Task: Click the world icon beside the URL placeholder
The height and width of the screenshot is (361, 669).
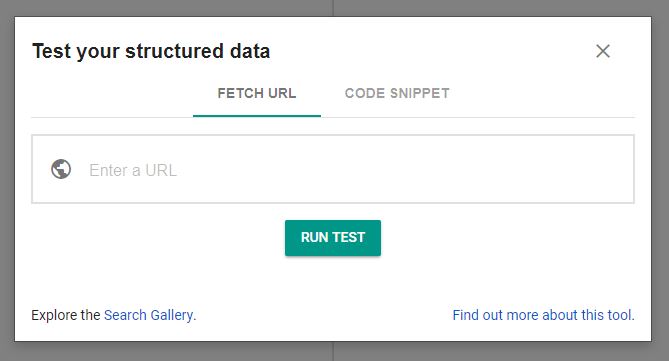Action: click(x=61, y=169)
